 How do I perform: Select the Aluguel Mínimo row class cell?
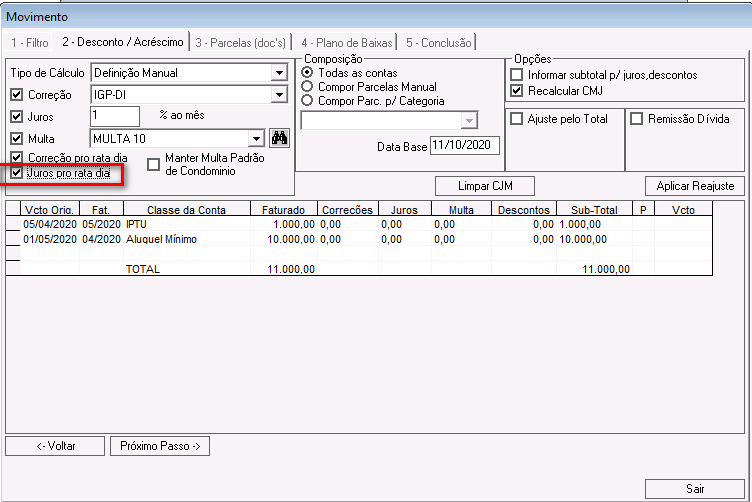click(x=187, y=239)
